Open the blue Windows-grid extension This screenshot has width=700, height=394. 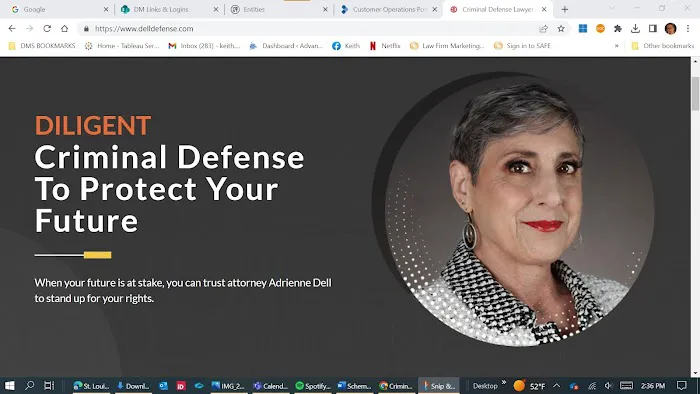click(x=583, y=29)
